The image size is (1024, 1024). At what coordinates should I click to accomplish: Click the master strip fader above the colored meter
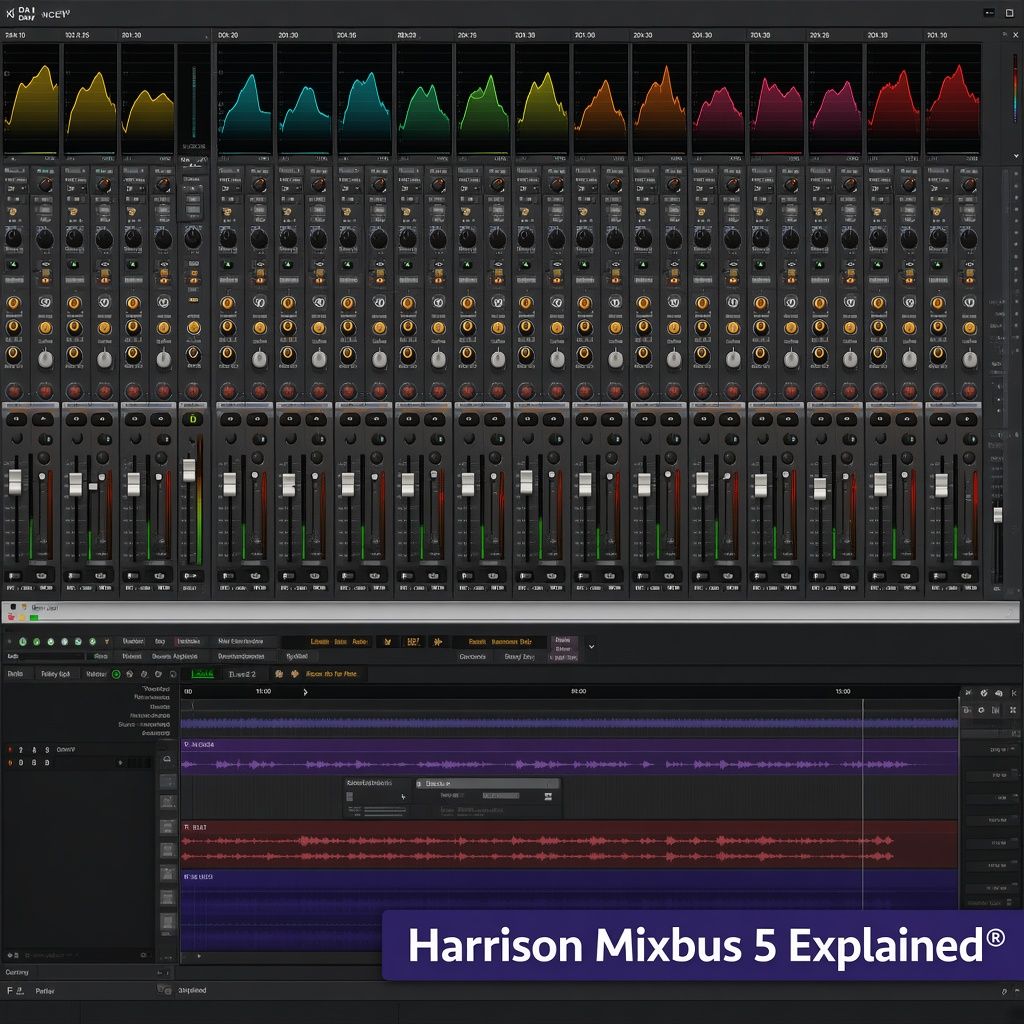[189, 470]
